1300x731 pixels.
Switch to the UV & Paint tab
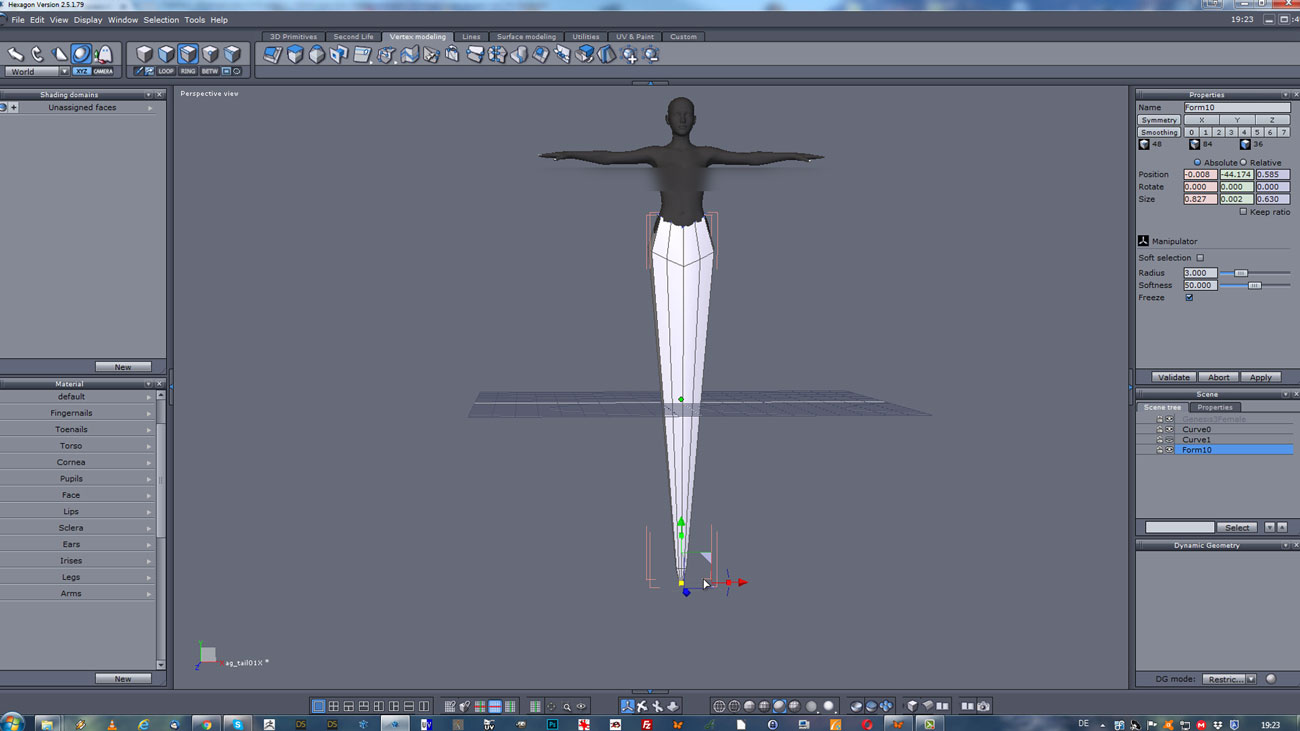coord(635,37)
